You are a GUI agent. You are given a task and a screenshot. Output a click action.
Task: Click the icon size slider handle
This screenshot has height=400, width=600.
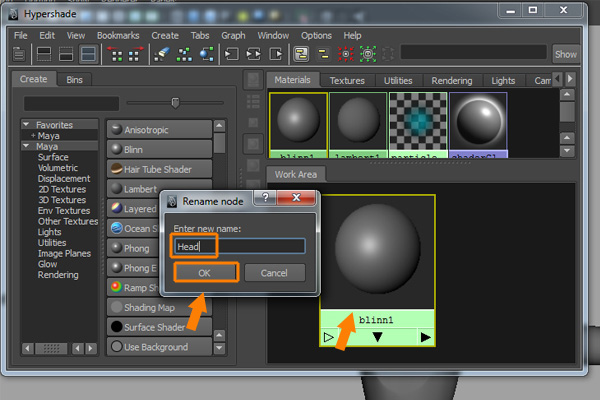(x=175, y=103)
